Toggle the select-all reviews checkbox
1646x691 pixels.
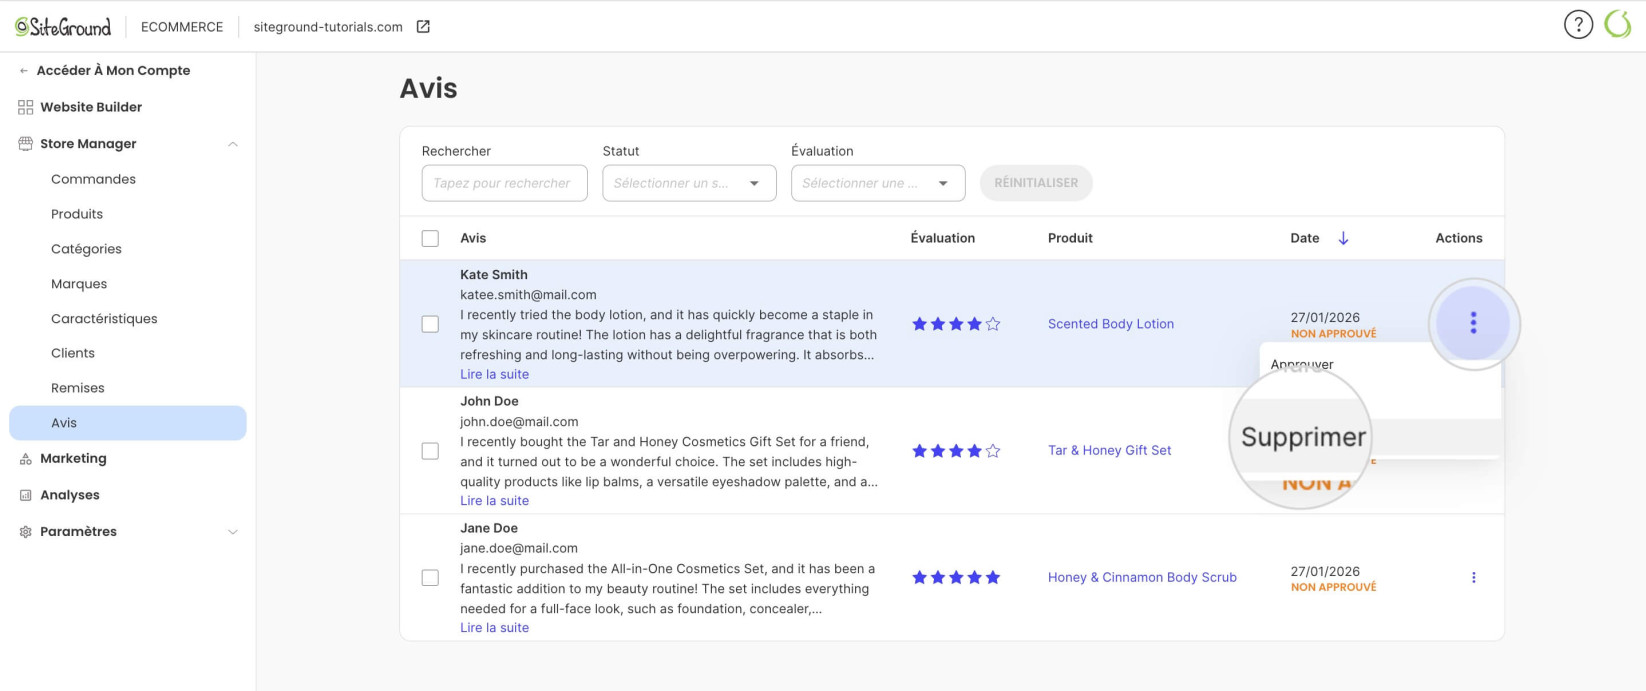pos(430,238)
